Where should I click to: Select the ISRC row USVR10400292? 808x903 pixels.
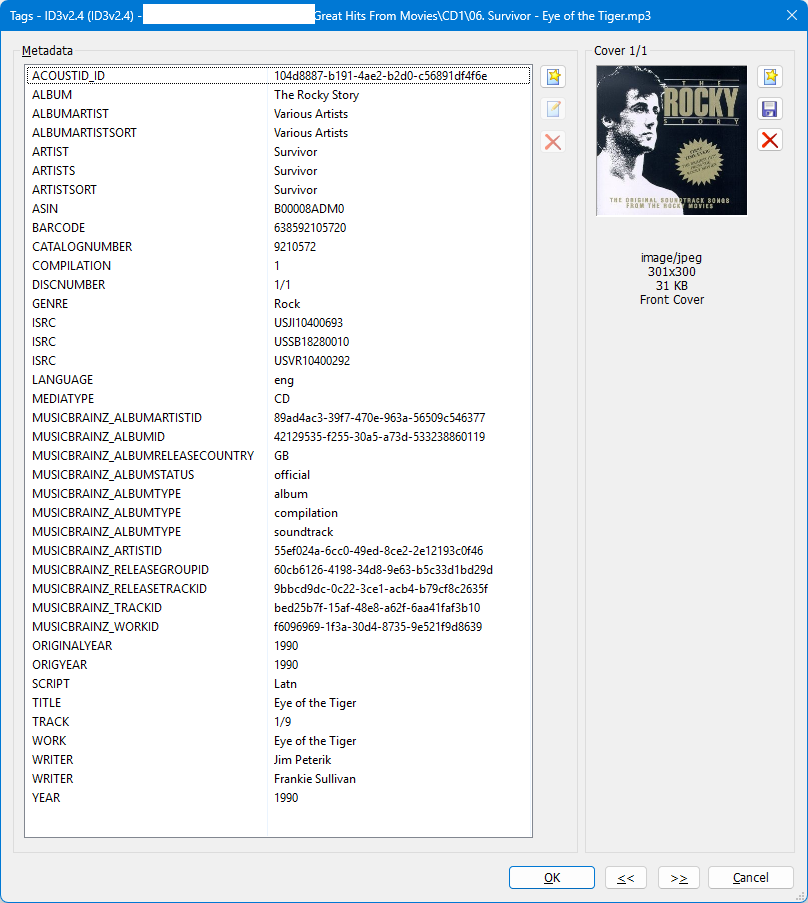(278, 361)
